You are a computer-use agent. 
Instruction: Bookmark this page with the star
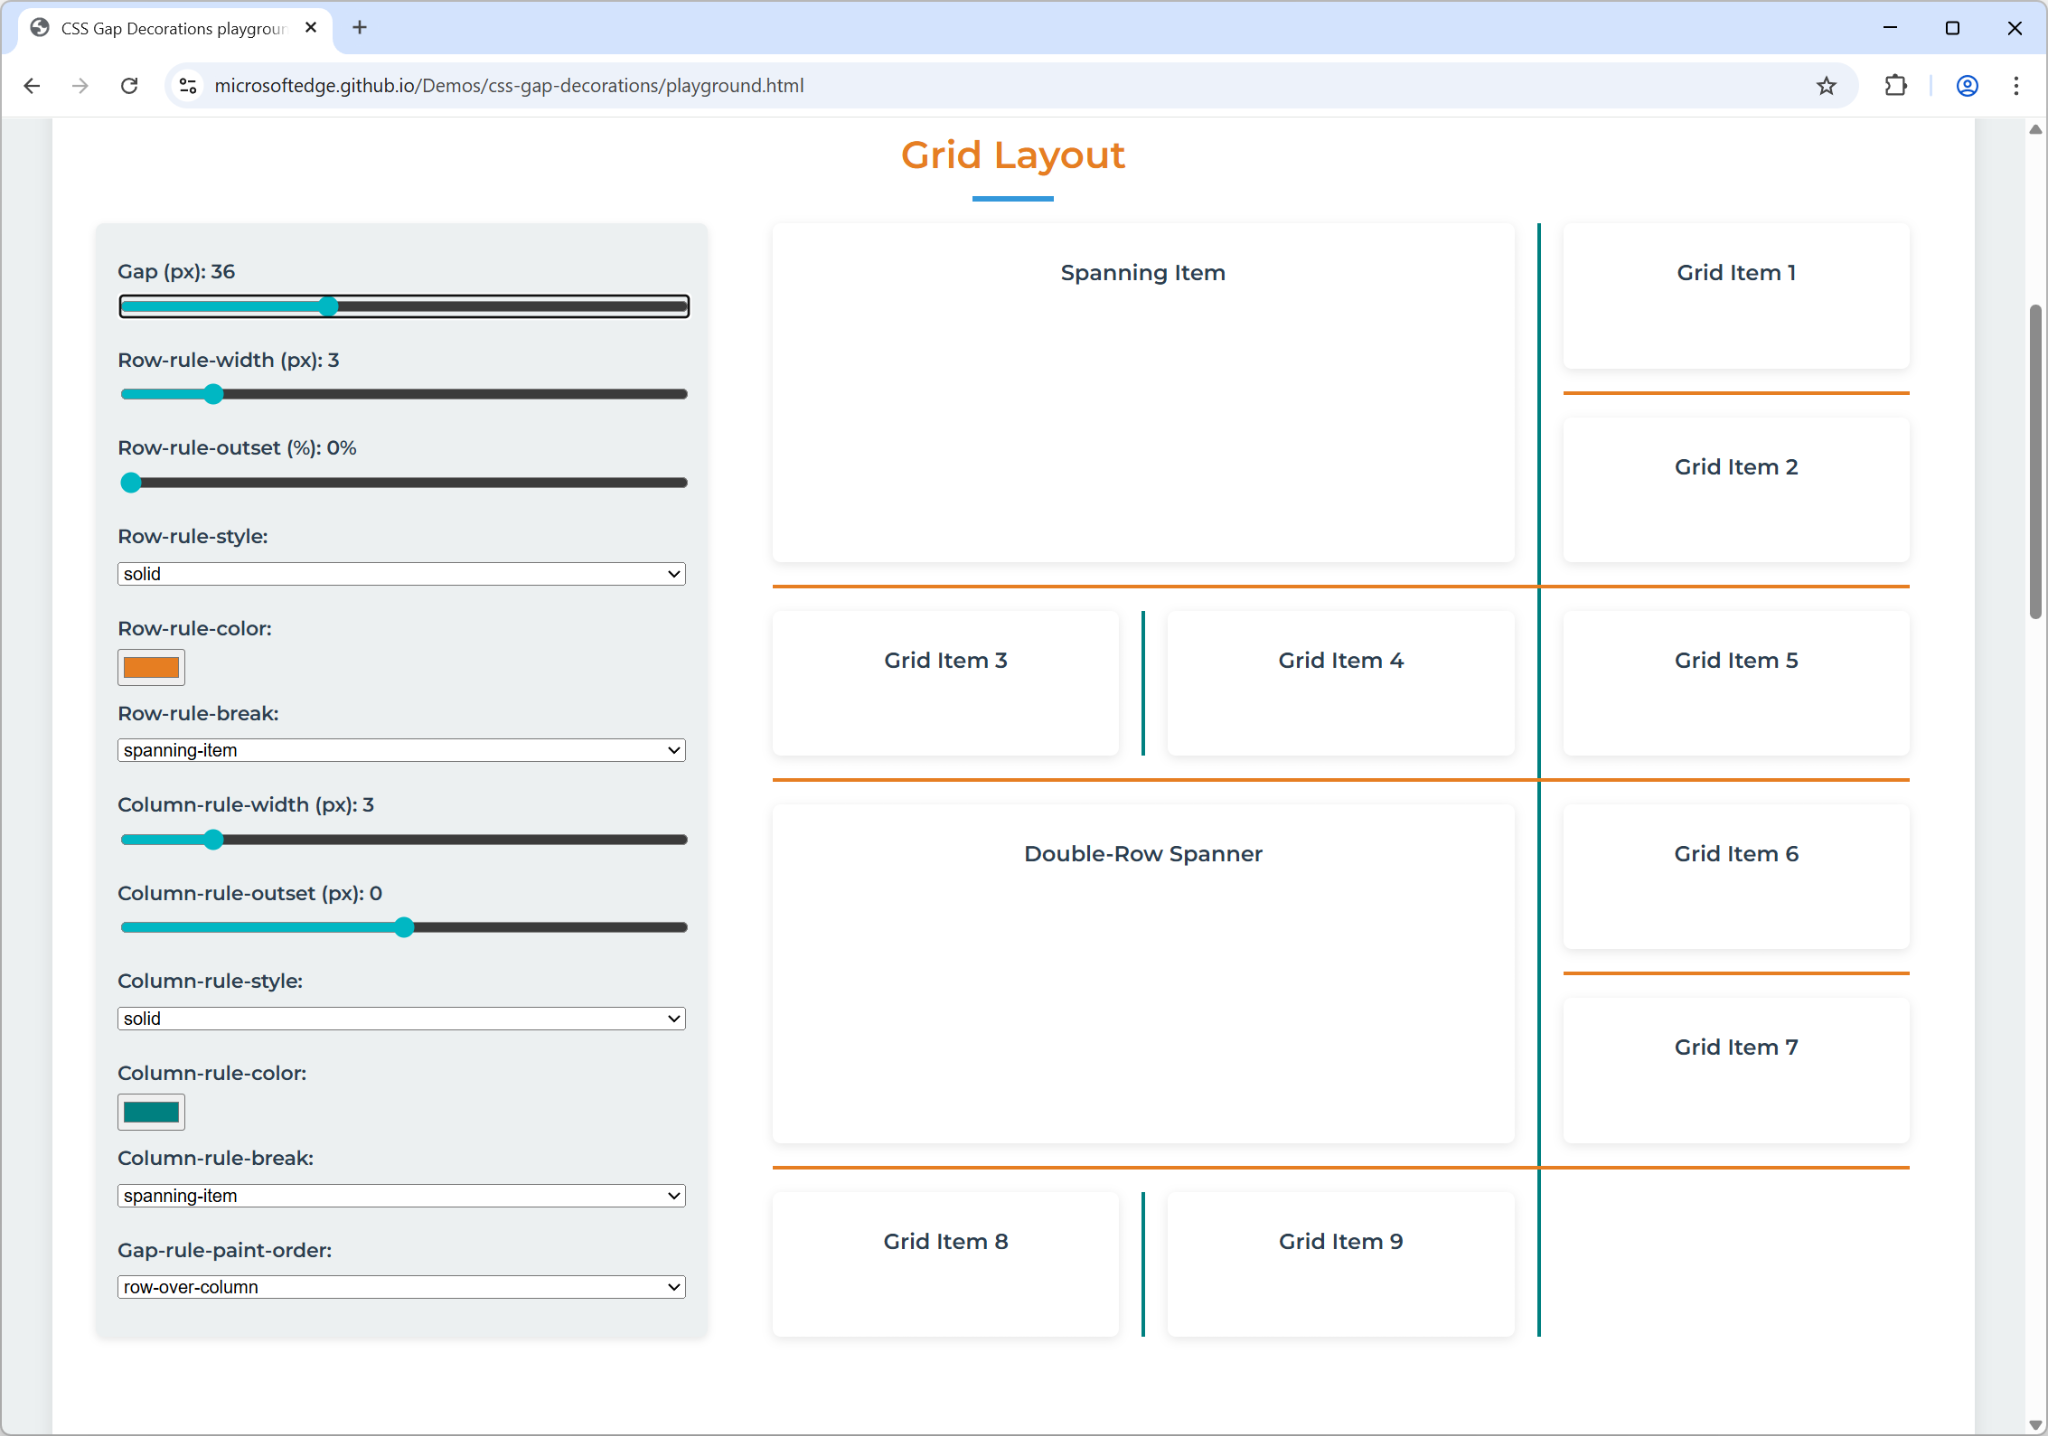click(x=1827, y=85)
